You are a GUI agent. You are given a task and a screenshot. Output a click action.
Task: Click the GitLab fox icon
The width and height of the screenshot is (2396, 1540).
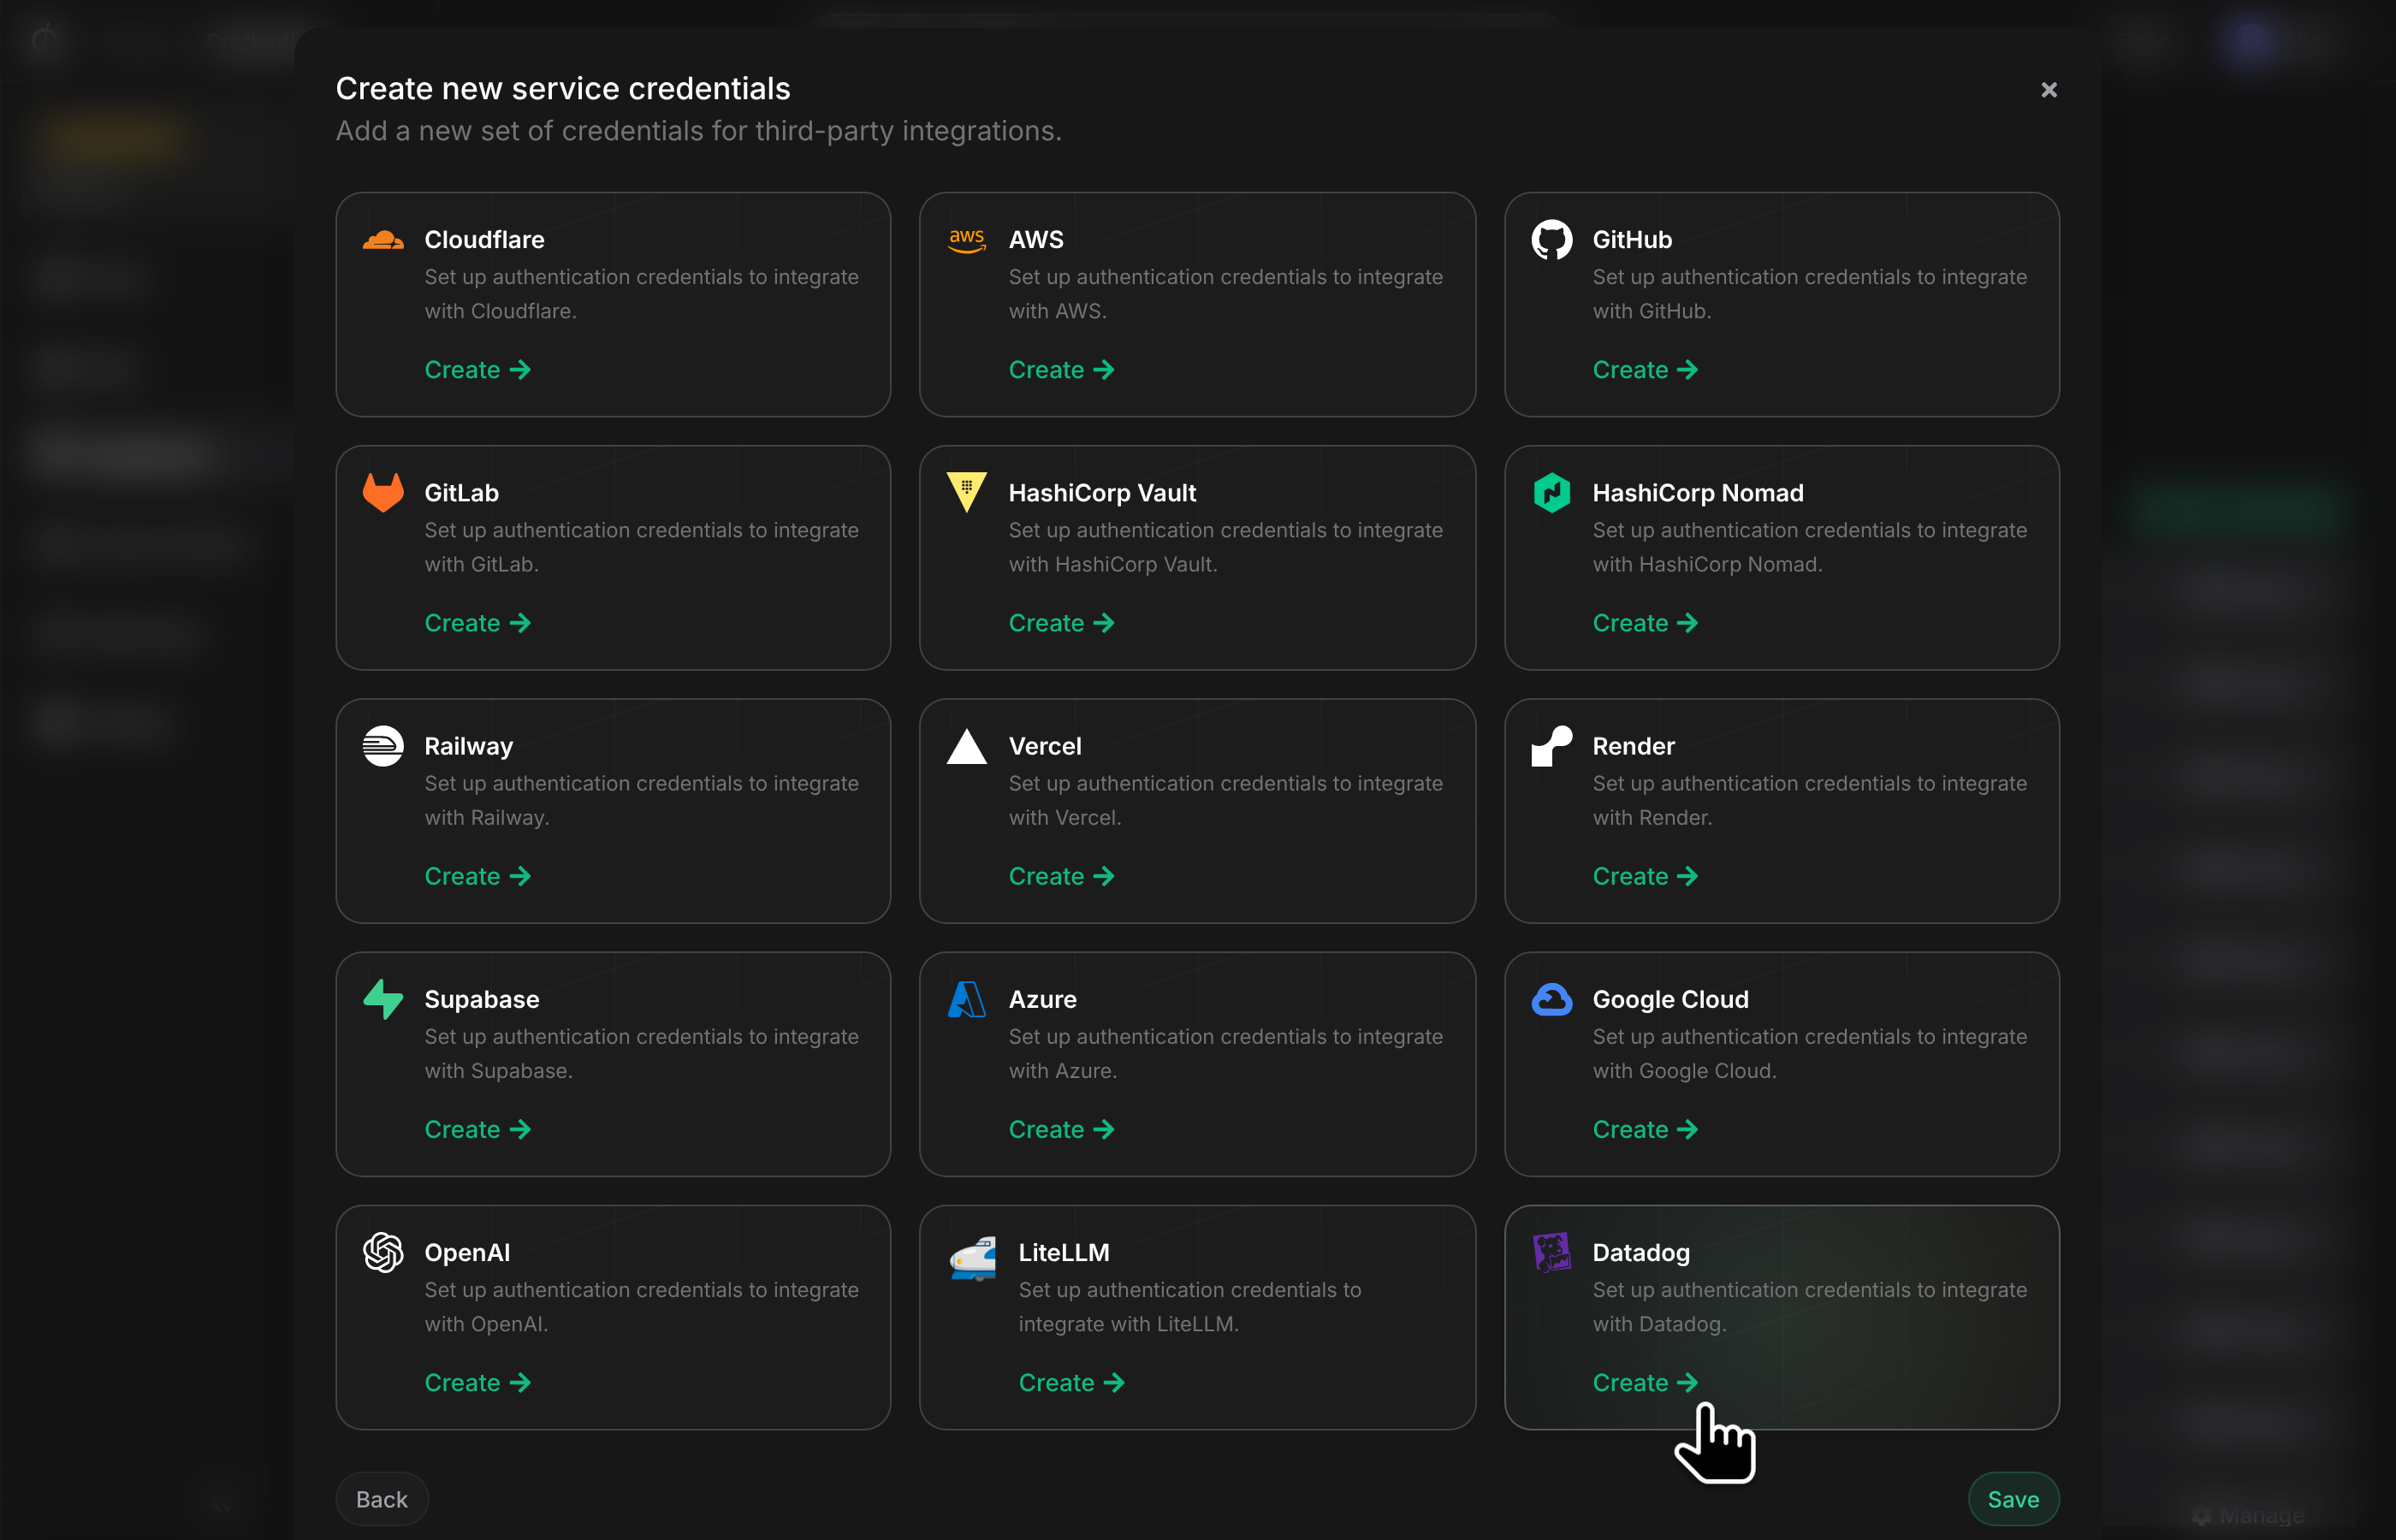tap(383, 492)
